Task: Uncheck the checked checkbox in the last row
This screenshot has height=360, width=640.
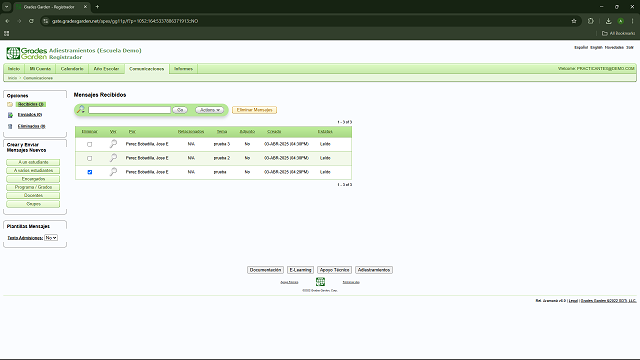Action: (90, 172)
